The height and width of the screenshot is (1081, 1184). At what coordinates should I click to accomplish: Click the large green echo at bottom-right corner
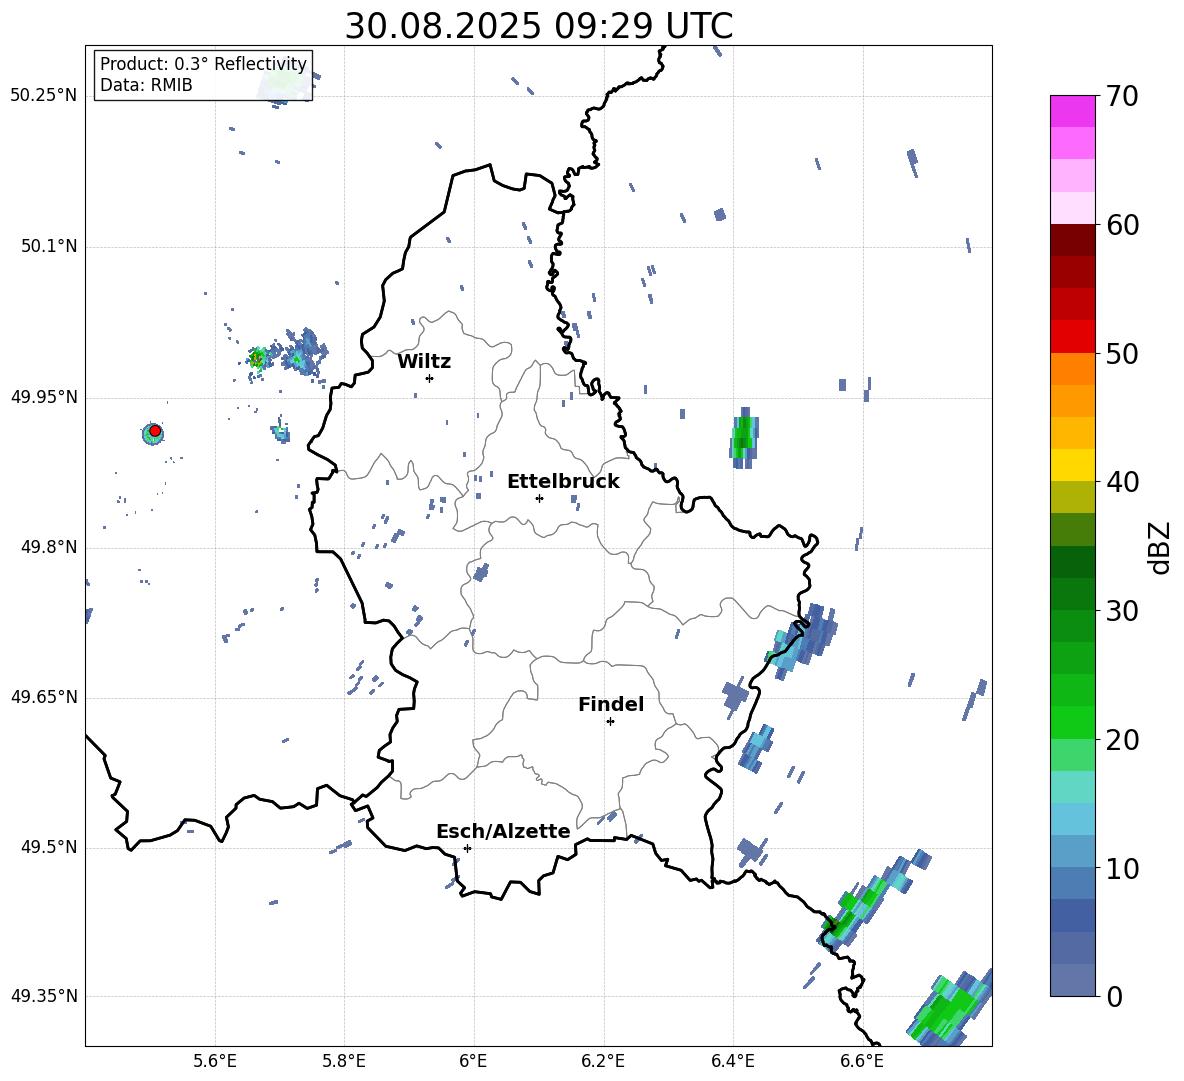point(950,1007)
